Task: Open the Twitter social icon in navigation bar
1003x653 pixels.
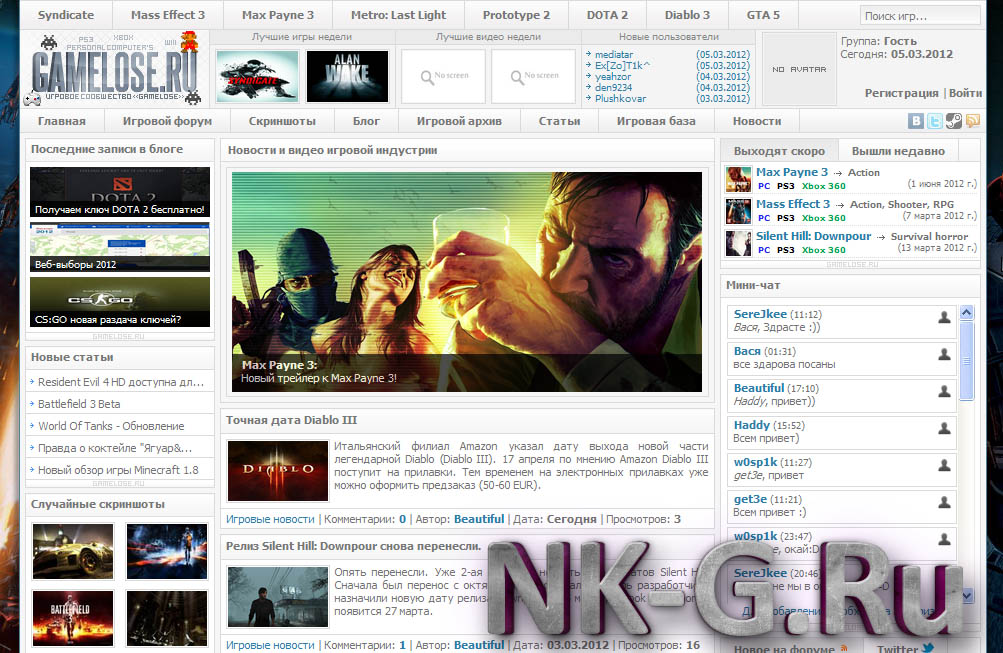Action: [x=935, y=121]
